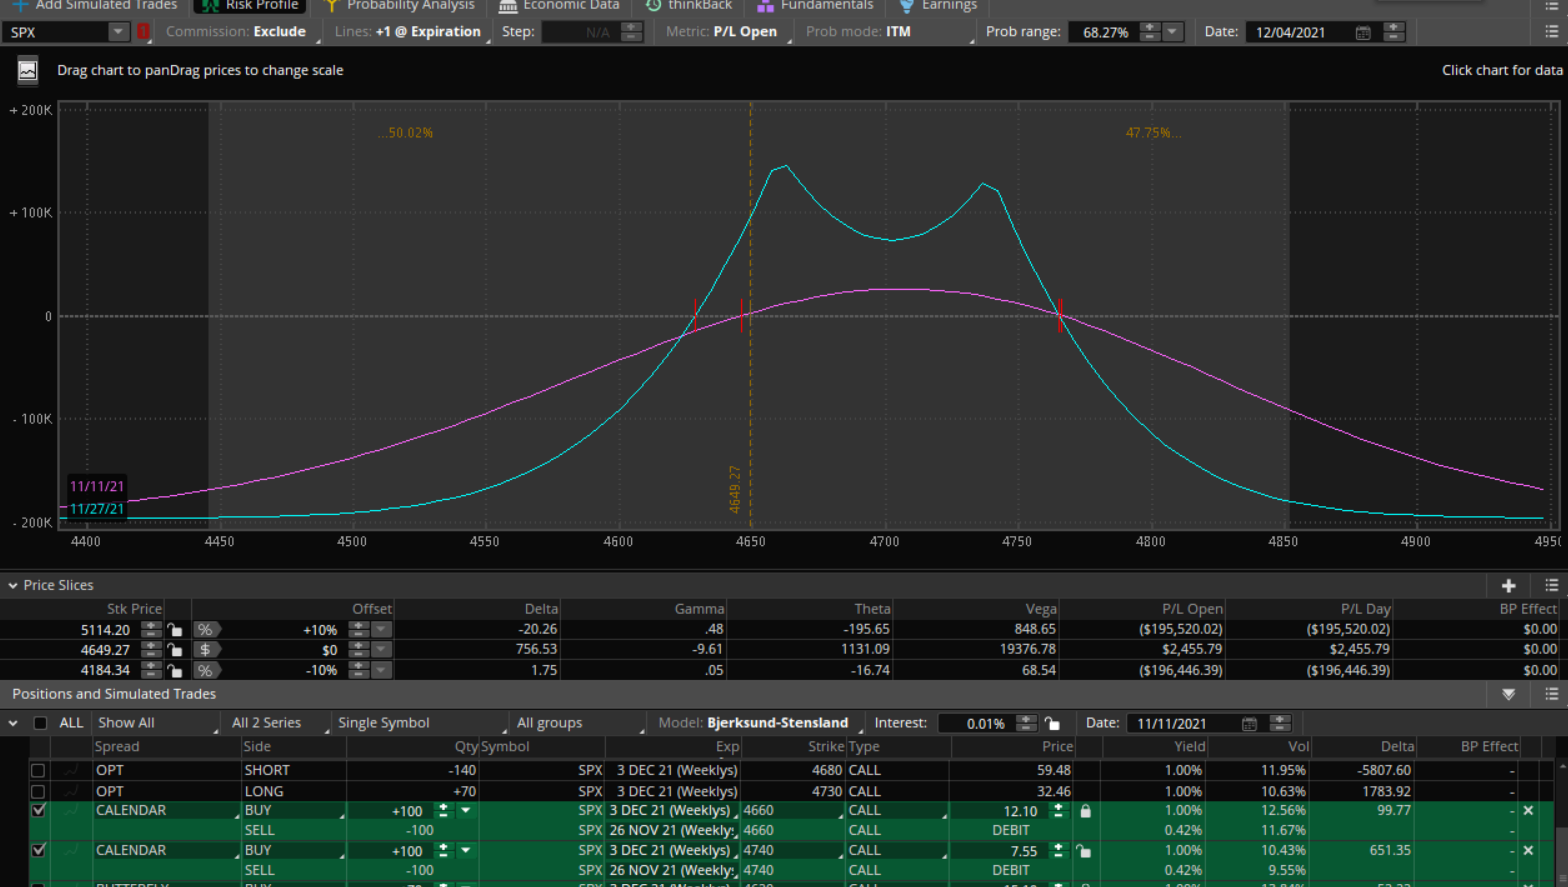Click percent offset icon for +10% slice
Viewport: 1568px width, 887px height.
(205, 630)
